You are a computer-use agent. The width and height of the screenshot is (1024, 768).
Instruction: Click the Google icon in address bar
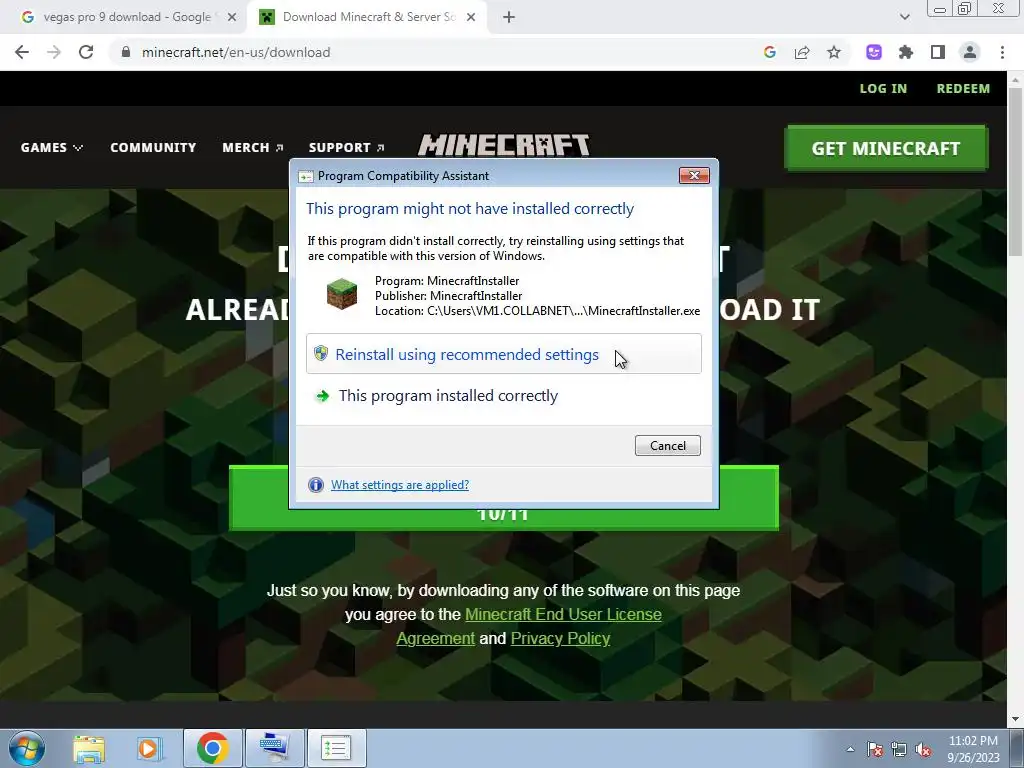769,52
